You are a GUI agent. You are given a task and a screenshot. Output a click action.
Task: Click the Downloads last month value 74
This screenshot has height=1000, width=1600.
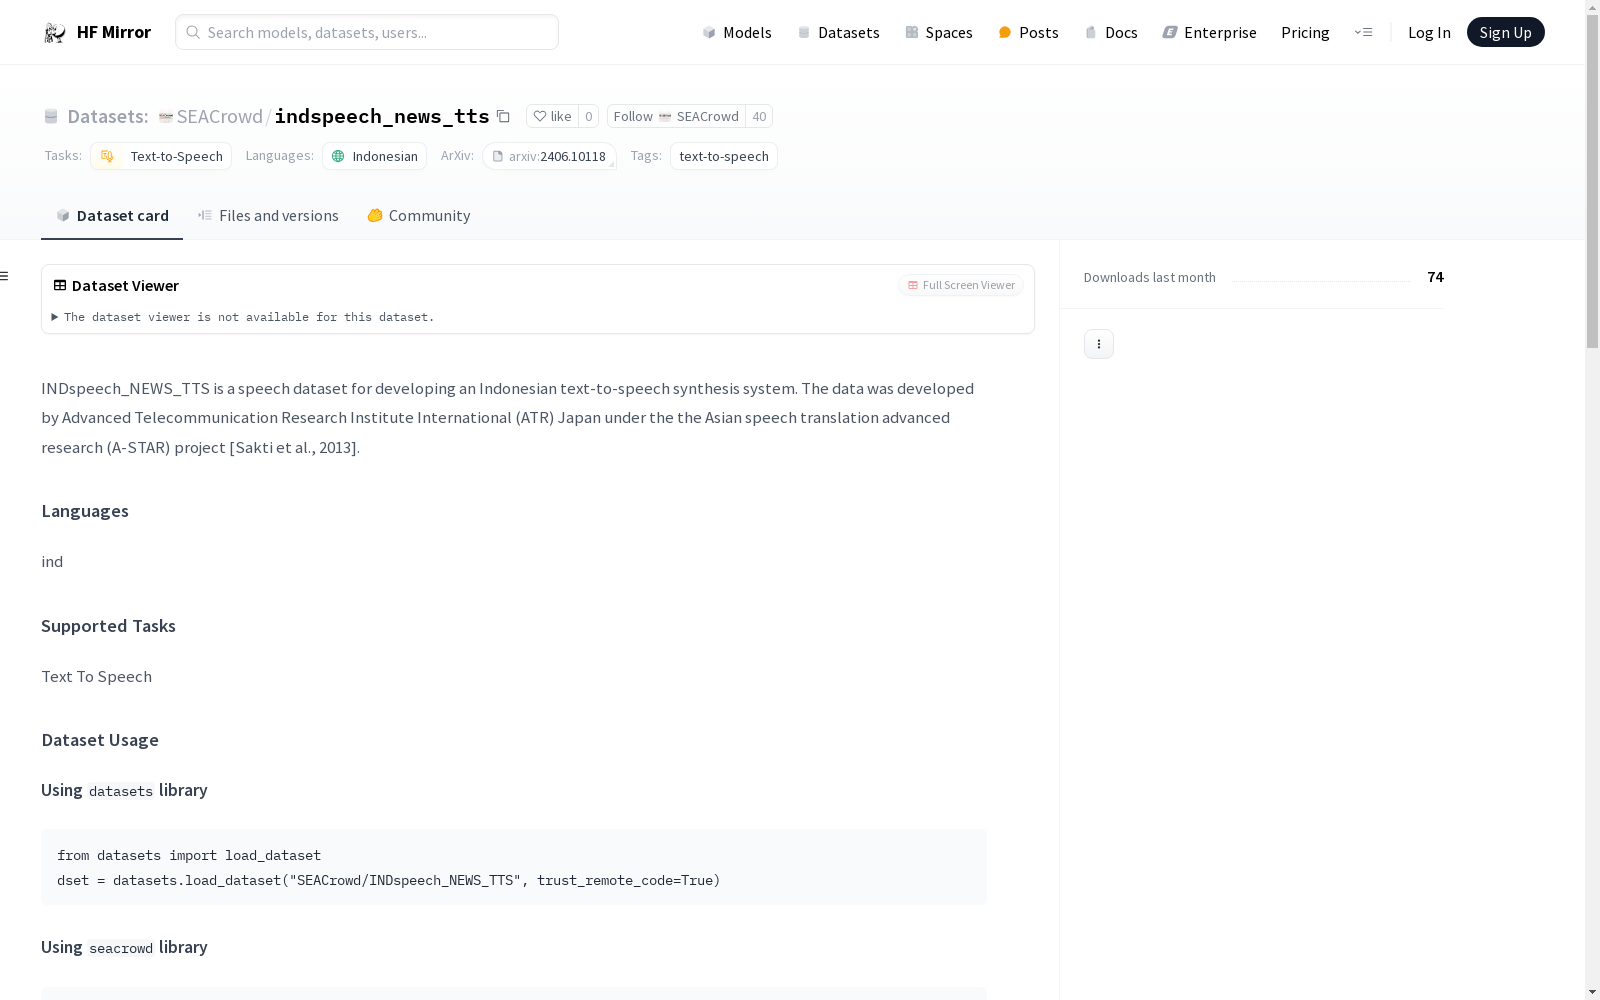click(x=1435, y=277)
